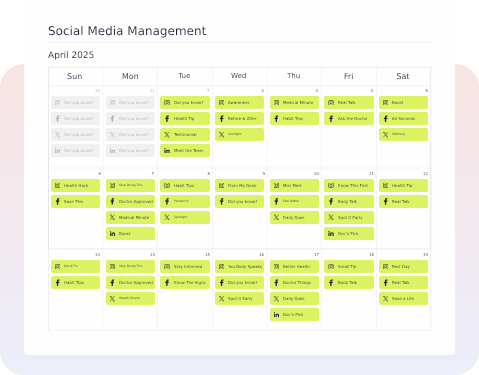Click the X icon on Save a Life post
The width and height of the screenshot is (479, 375).
pos(386,299)
